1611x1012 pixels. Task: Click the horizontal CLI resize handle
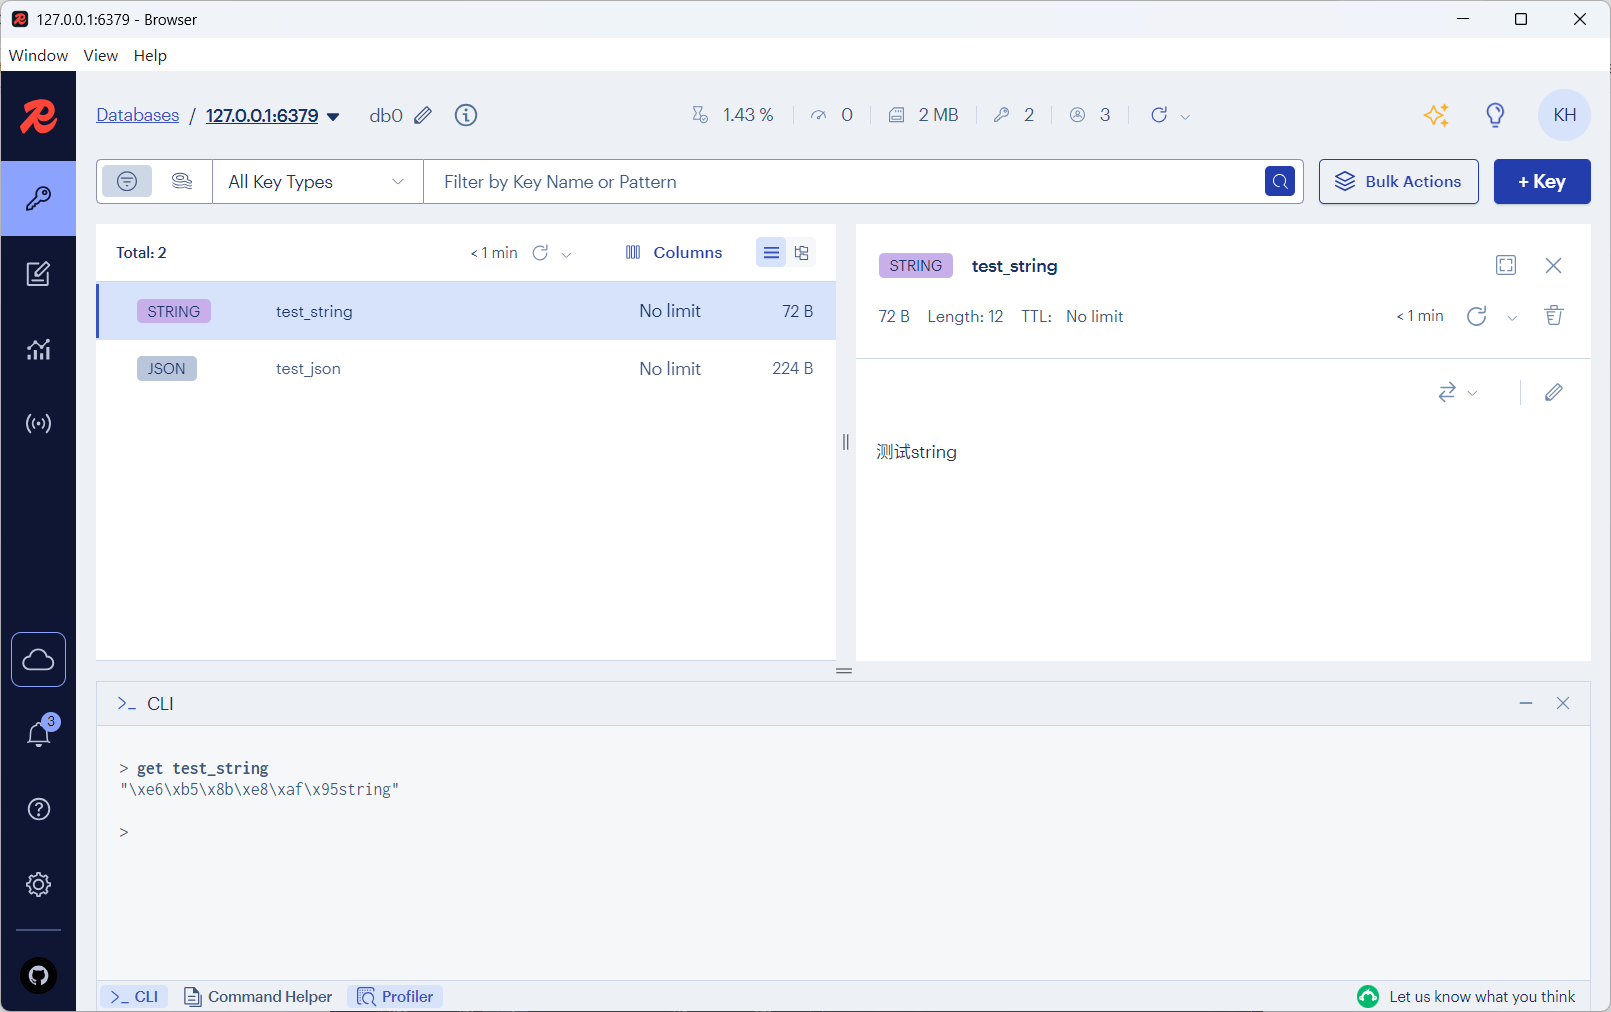click(844, 671)
